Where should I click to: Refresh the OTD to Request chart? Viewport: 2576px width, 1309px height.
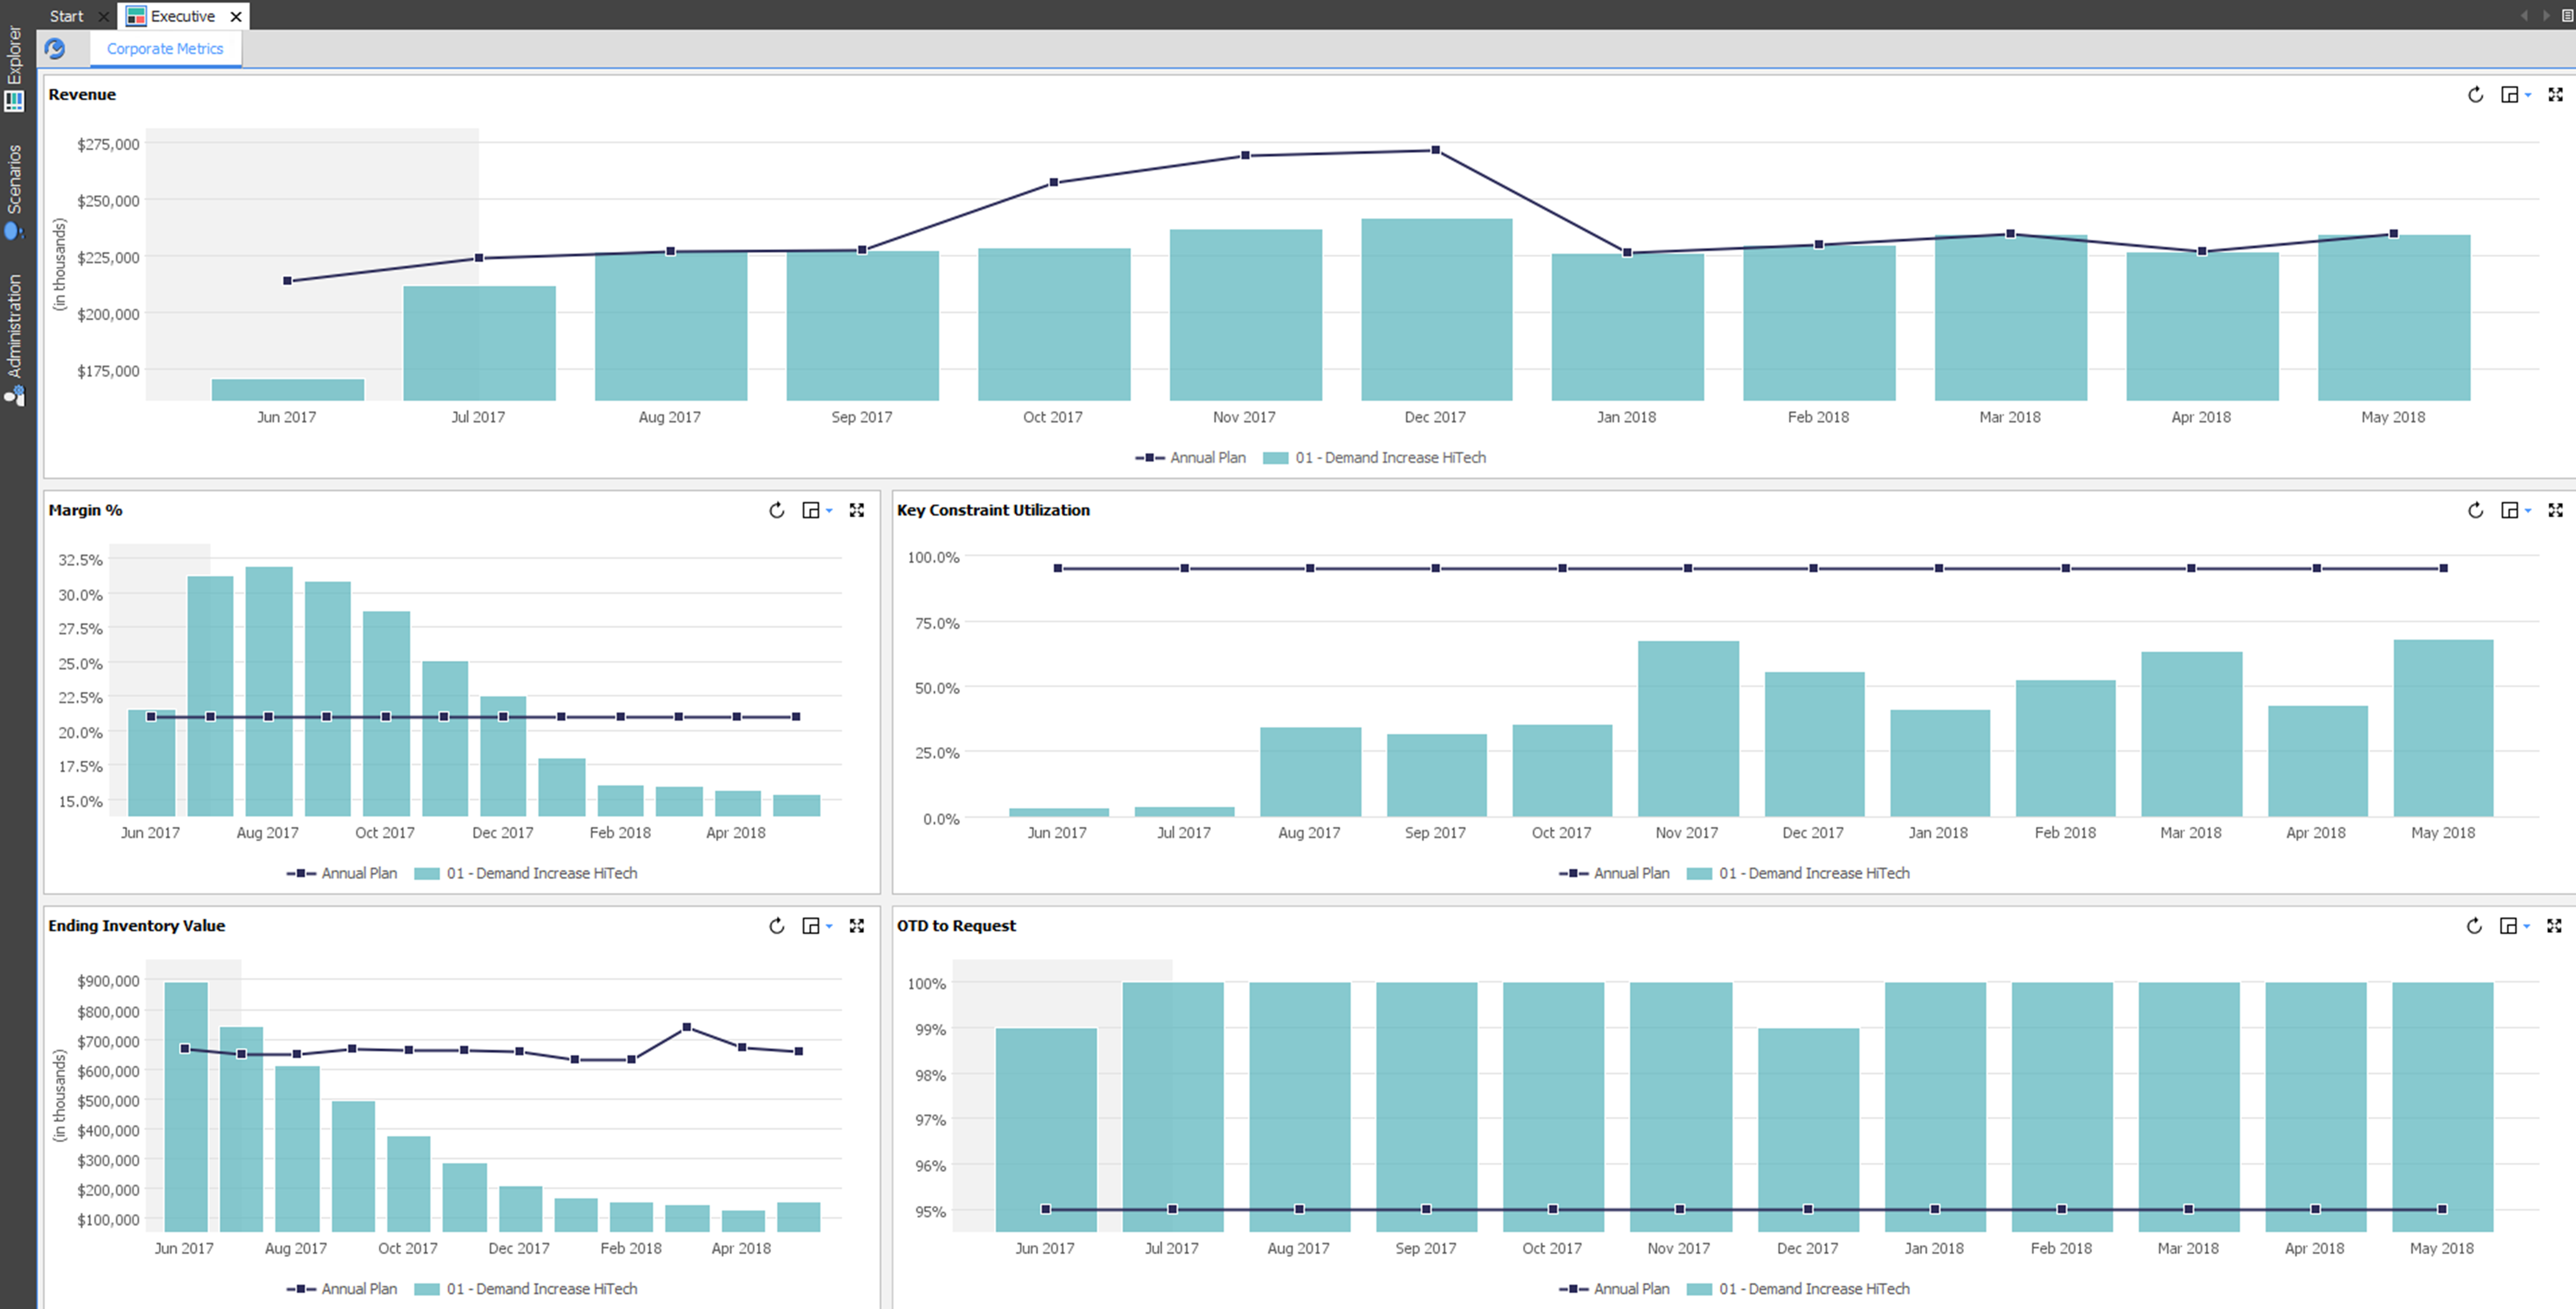[x=2474, y=926]
